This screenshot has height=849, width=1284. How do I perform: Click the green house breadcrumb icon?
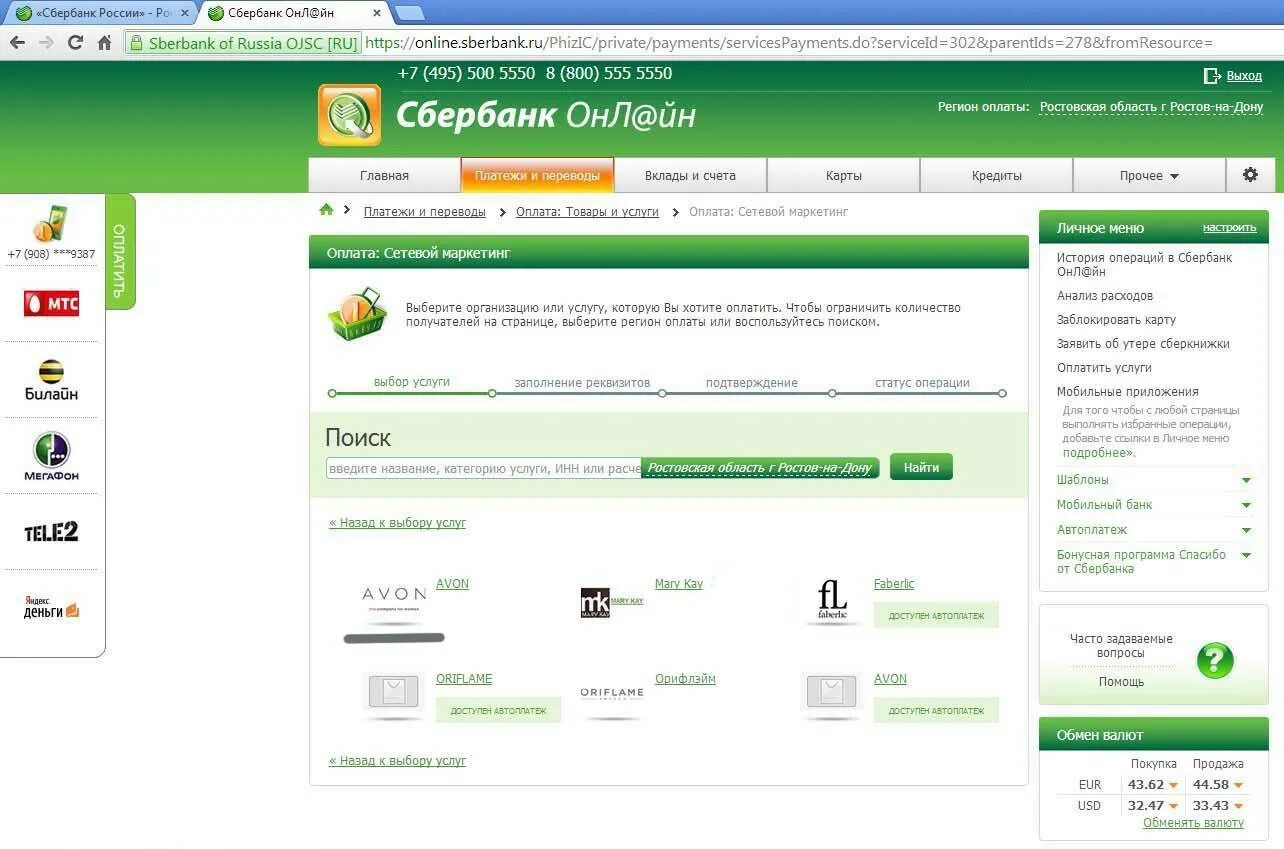coord(326,210)
